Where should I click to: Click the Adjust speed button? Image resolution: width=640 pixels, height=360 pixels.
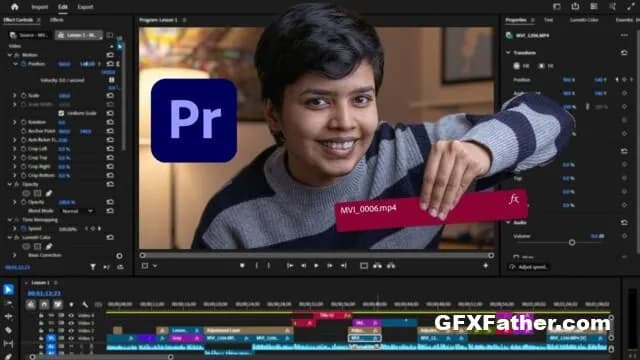[x=529, y=267]
